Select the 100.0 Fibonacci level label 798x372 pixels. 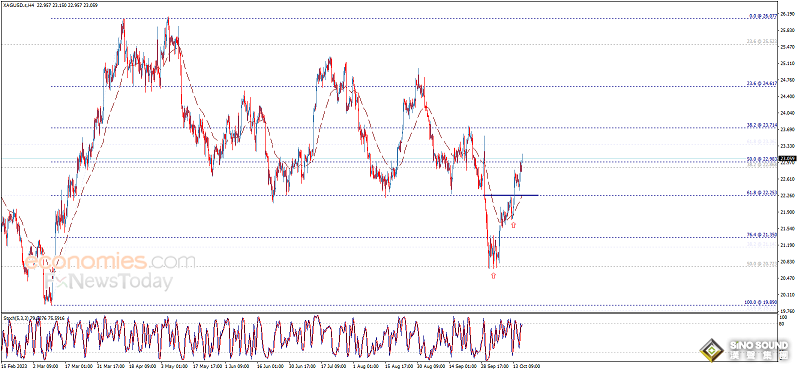click(x=761, y=302)
